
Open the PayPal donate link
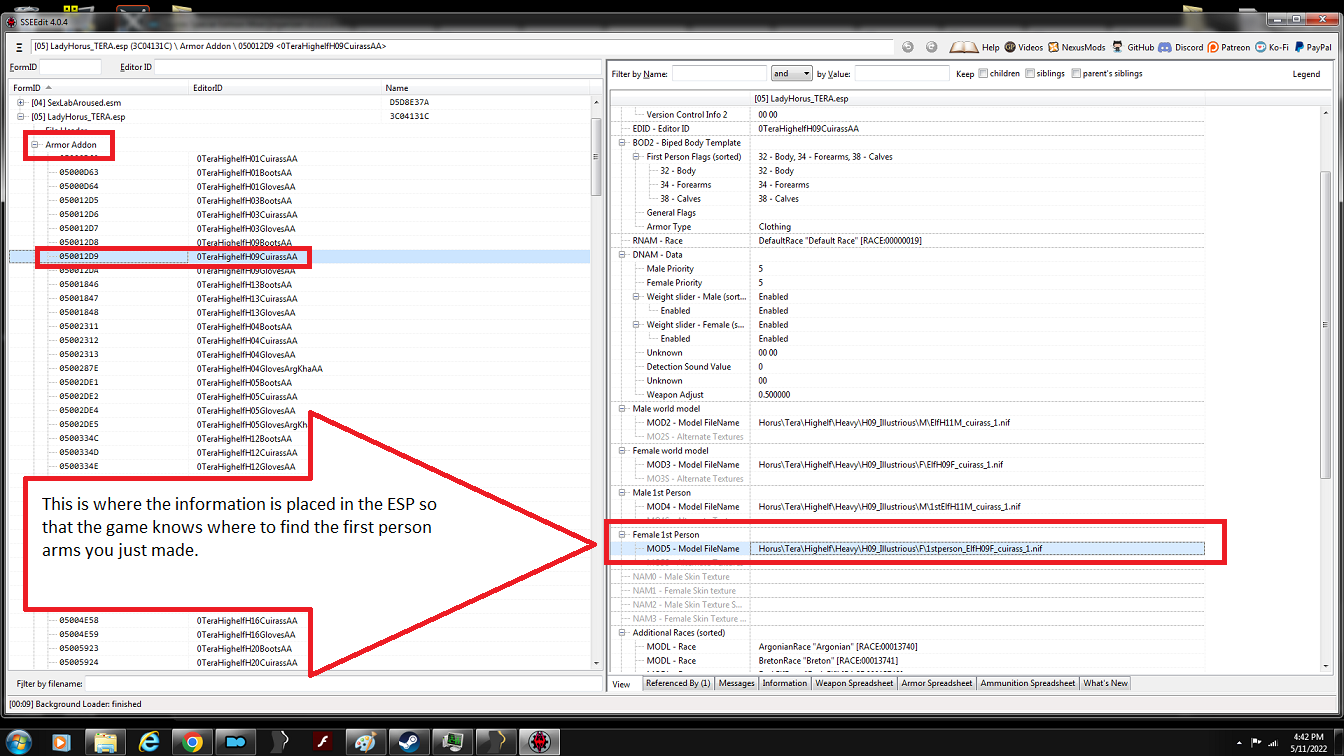coord(1313,47)
